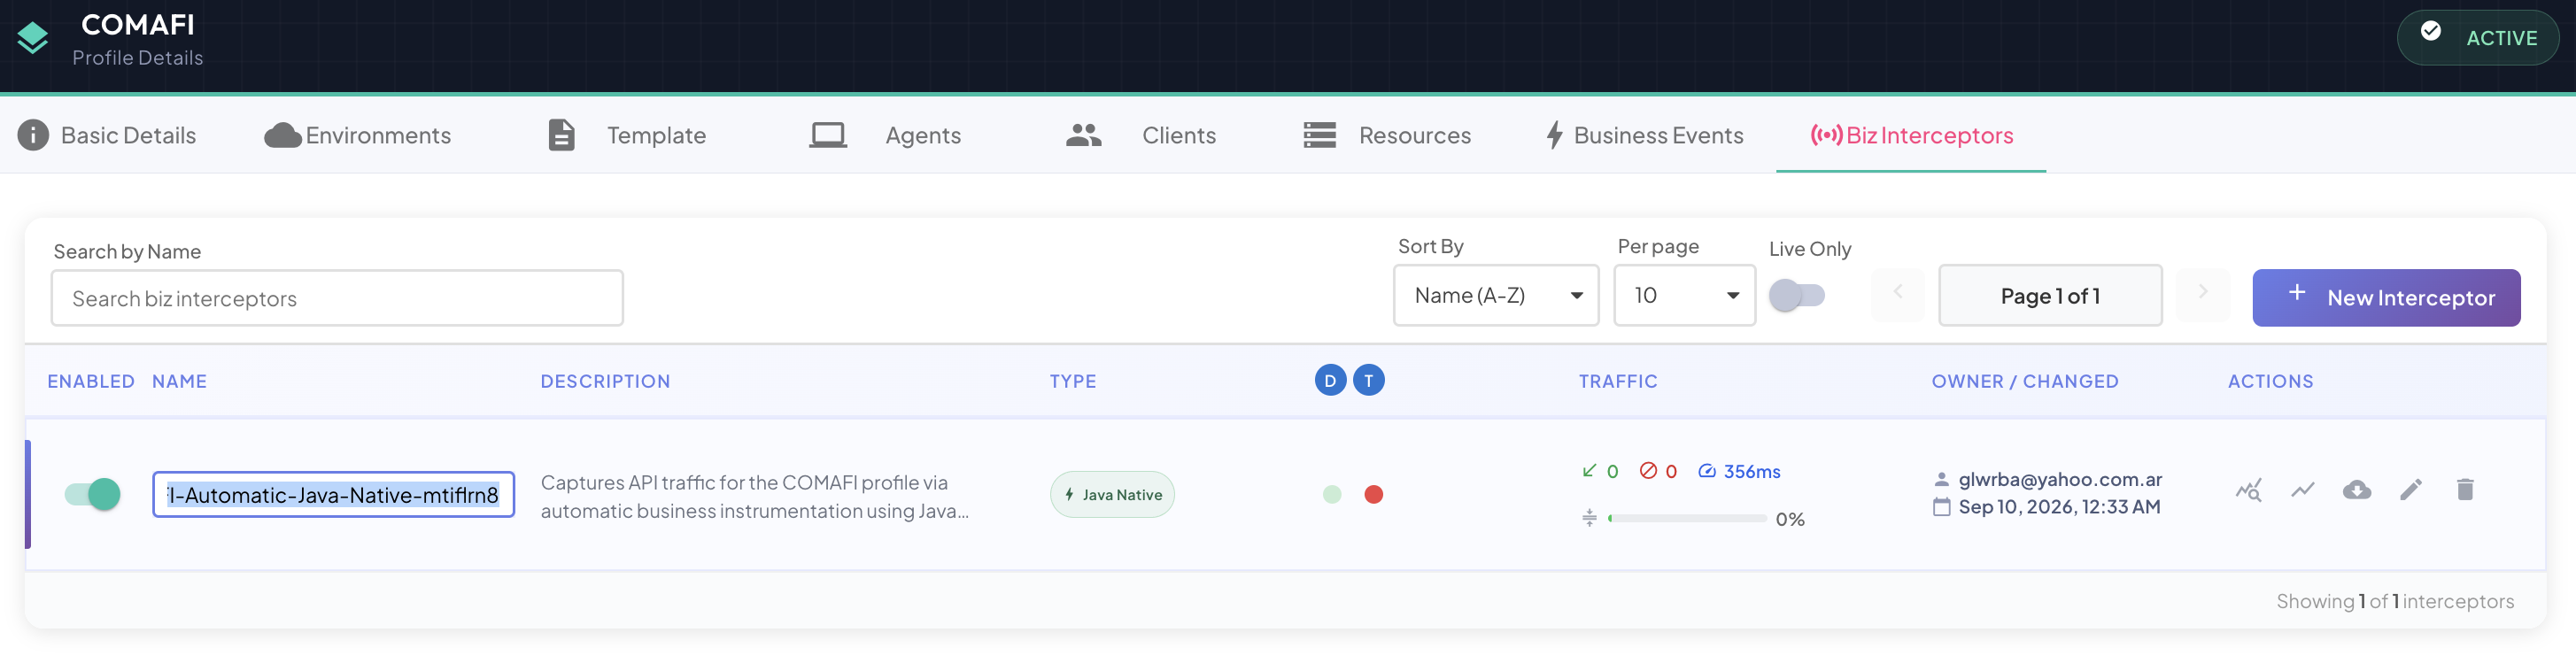The image size is (2576, 671).
Task: Go to the Agents tab
Action: click(884, 136)
